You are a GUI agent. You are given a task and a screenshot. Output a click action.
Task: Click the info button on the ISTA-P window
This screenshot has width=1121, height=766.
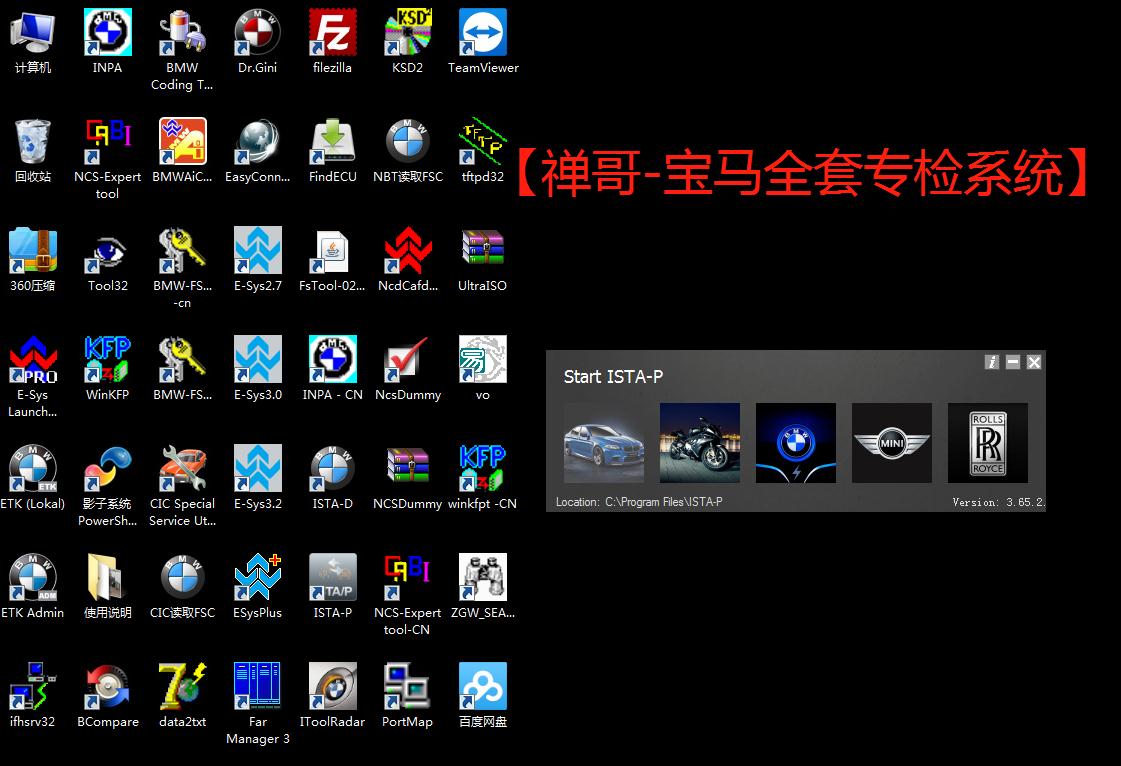991,363
